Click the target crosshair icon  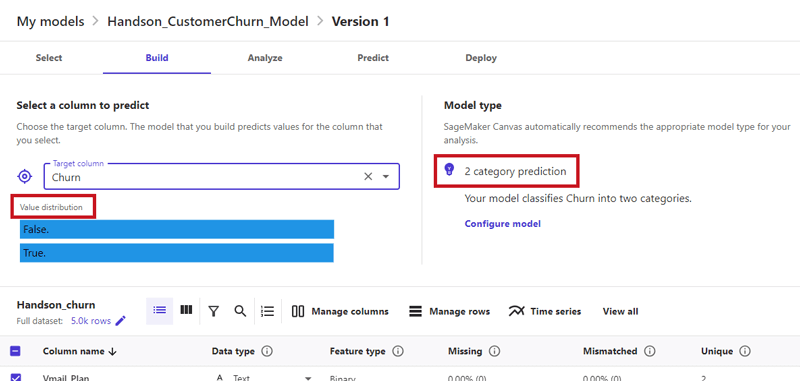coord(24,177)
